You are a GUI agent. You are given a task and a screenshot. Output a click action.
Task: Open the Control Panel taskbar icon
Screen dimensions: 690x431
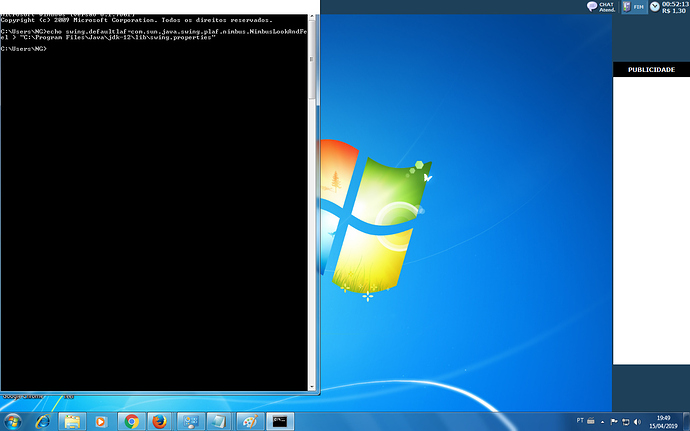[190, 421]
